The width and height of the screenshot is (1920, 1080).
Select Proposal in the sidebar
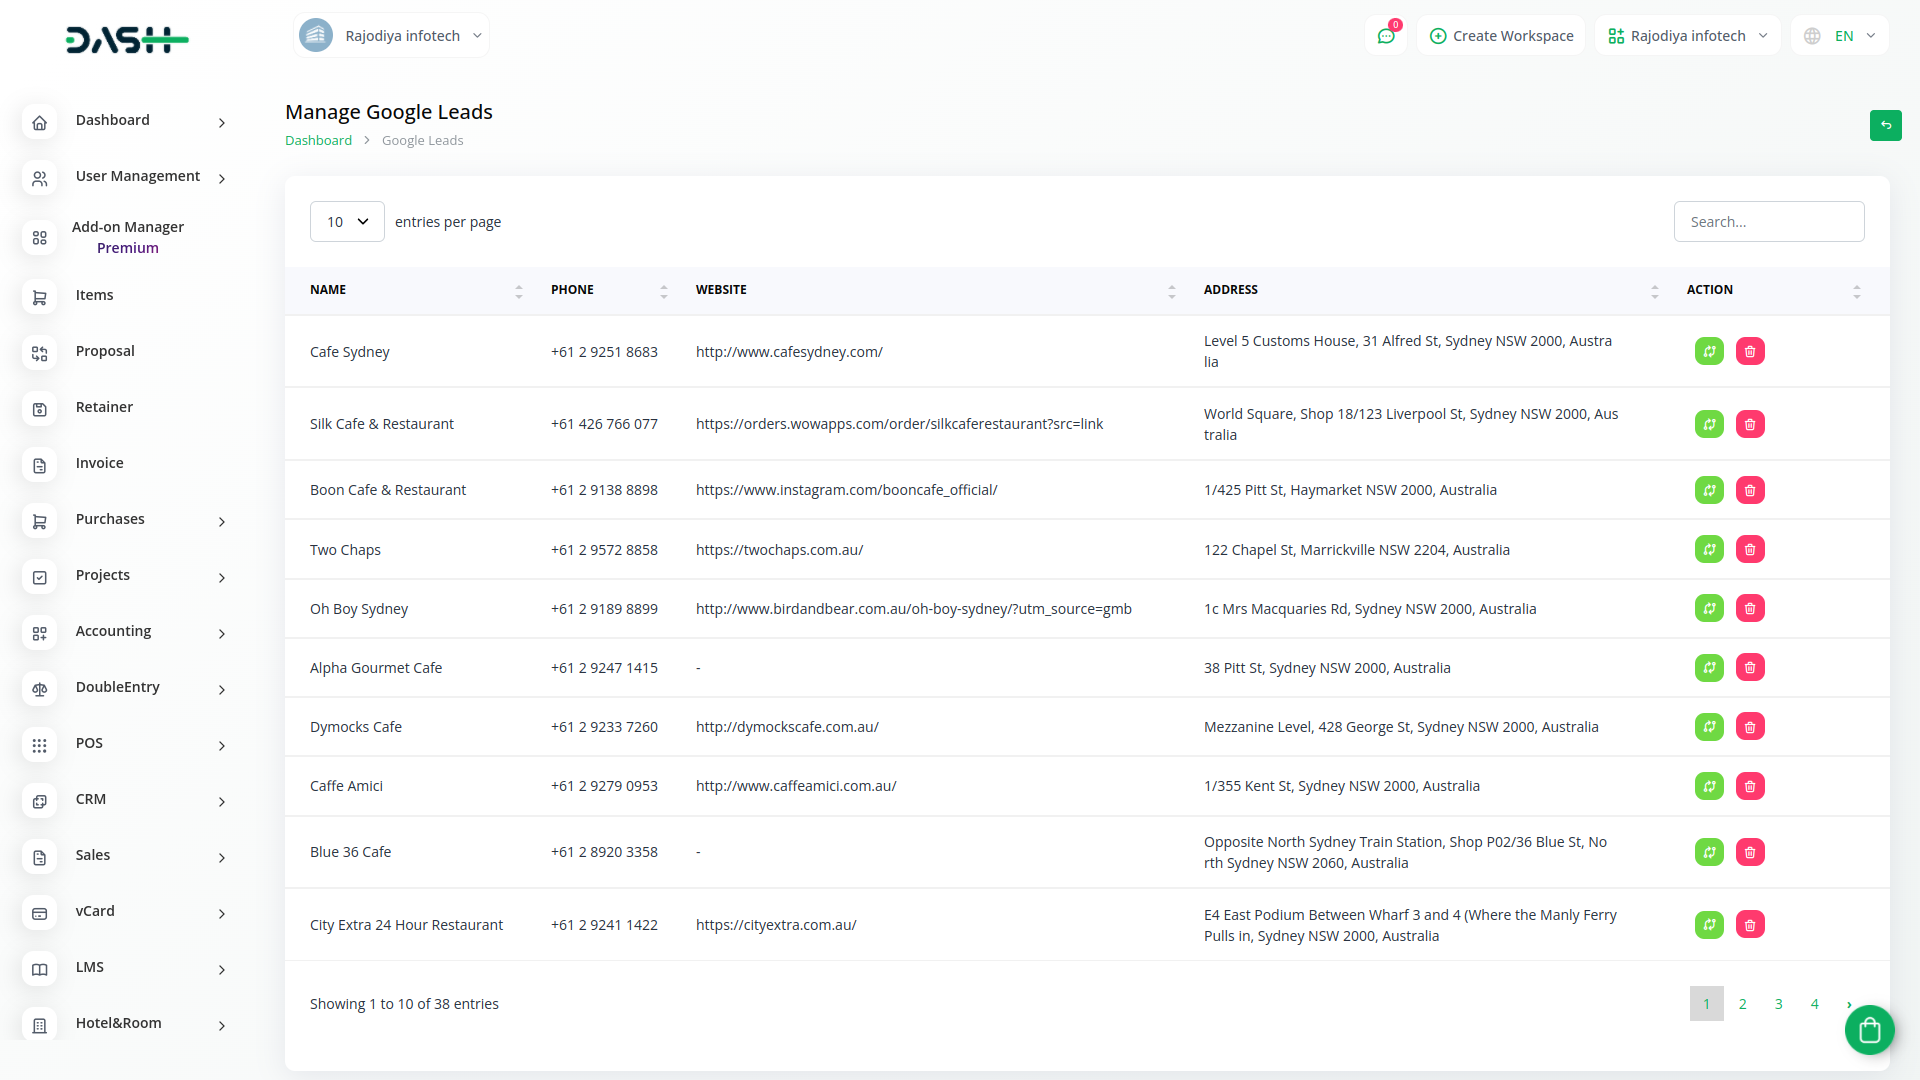click(105, 351)
